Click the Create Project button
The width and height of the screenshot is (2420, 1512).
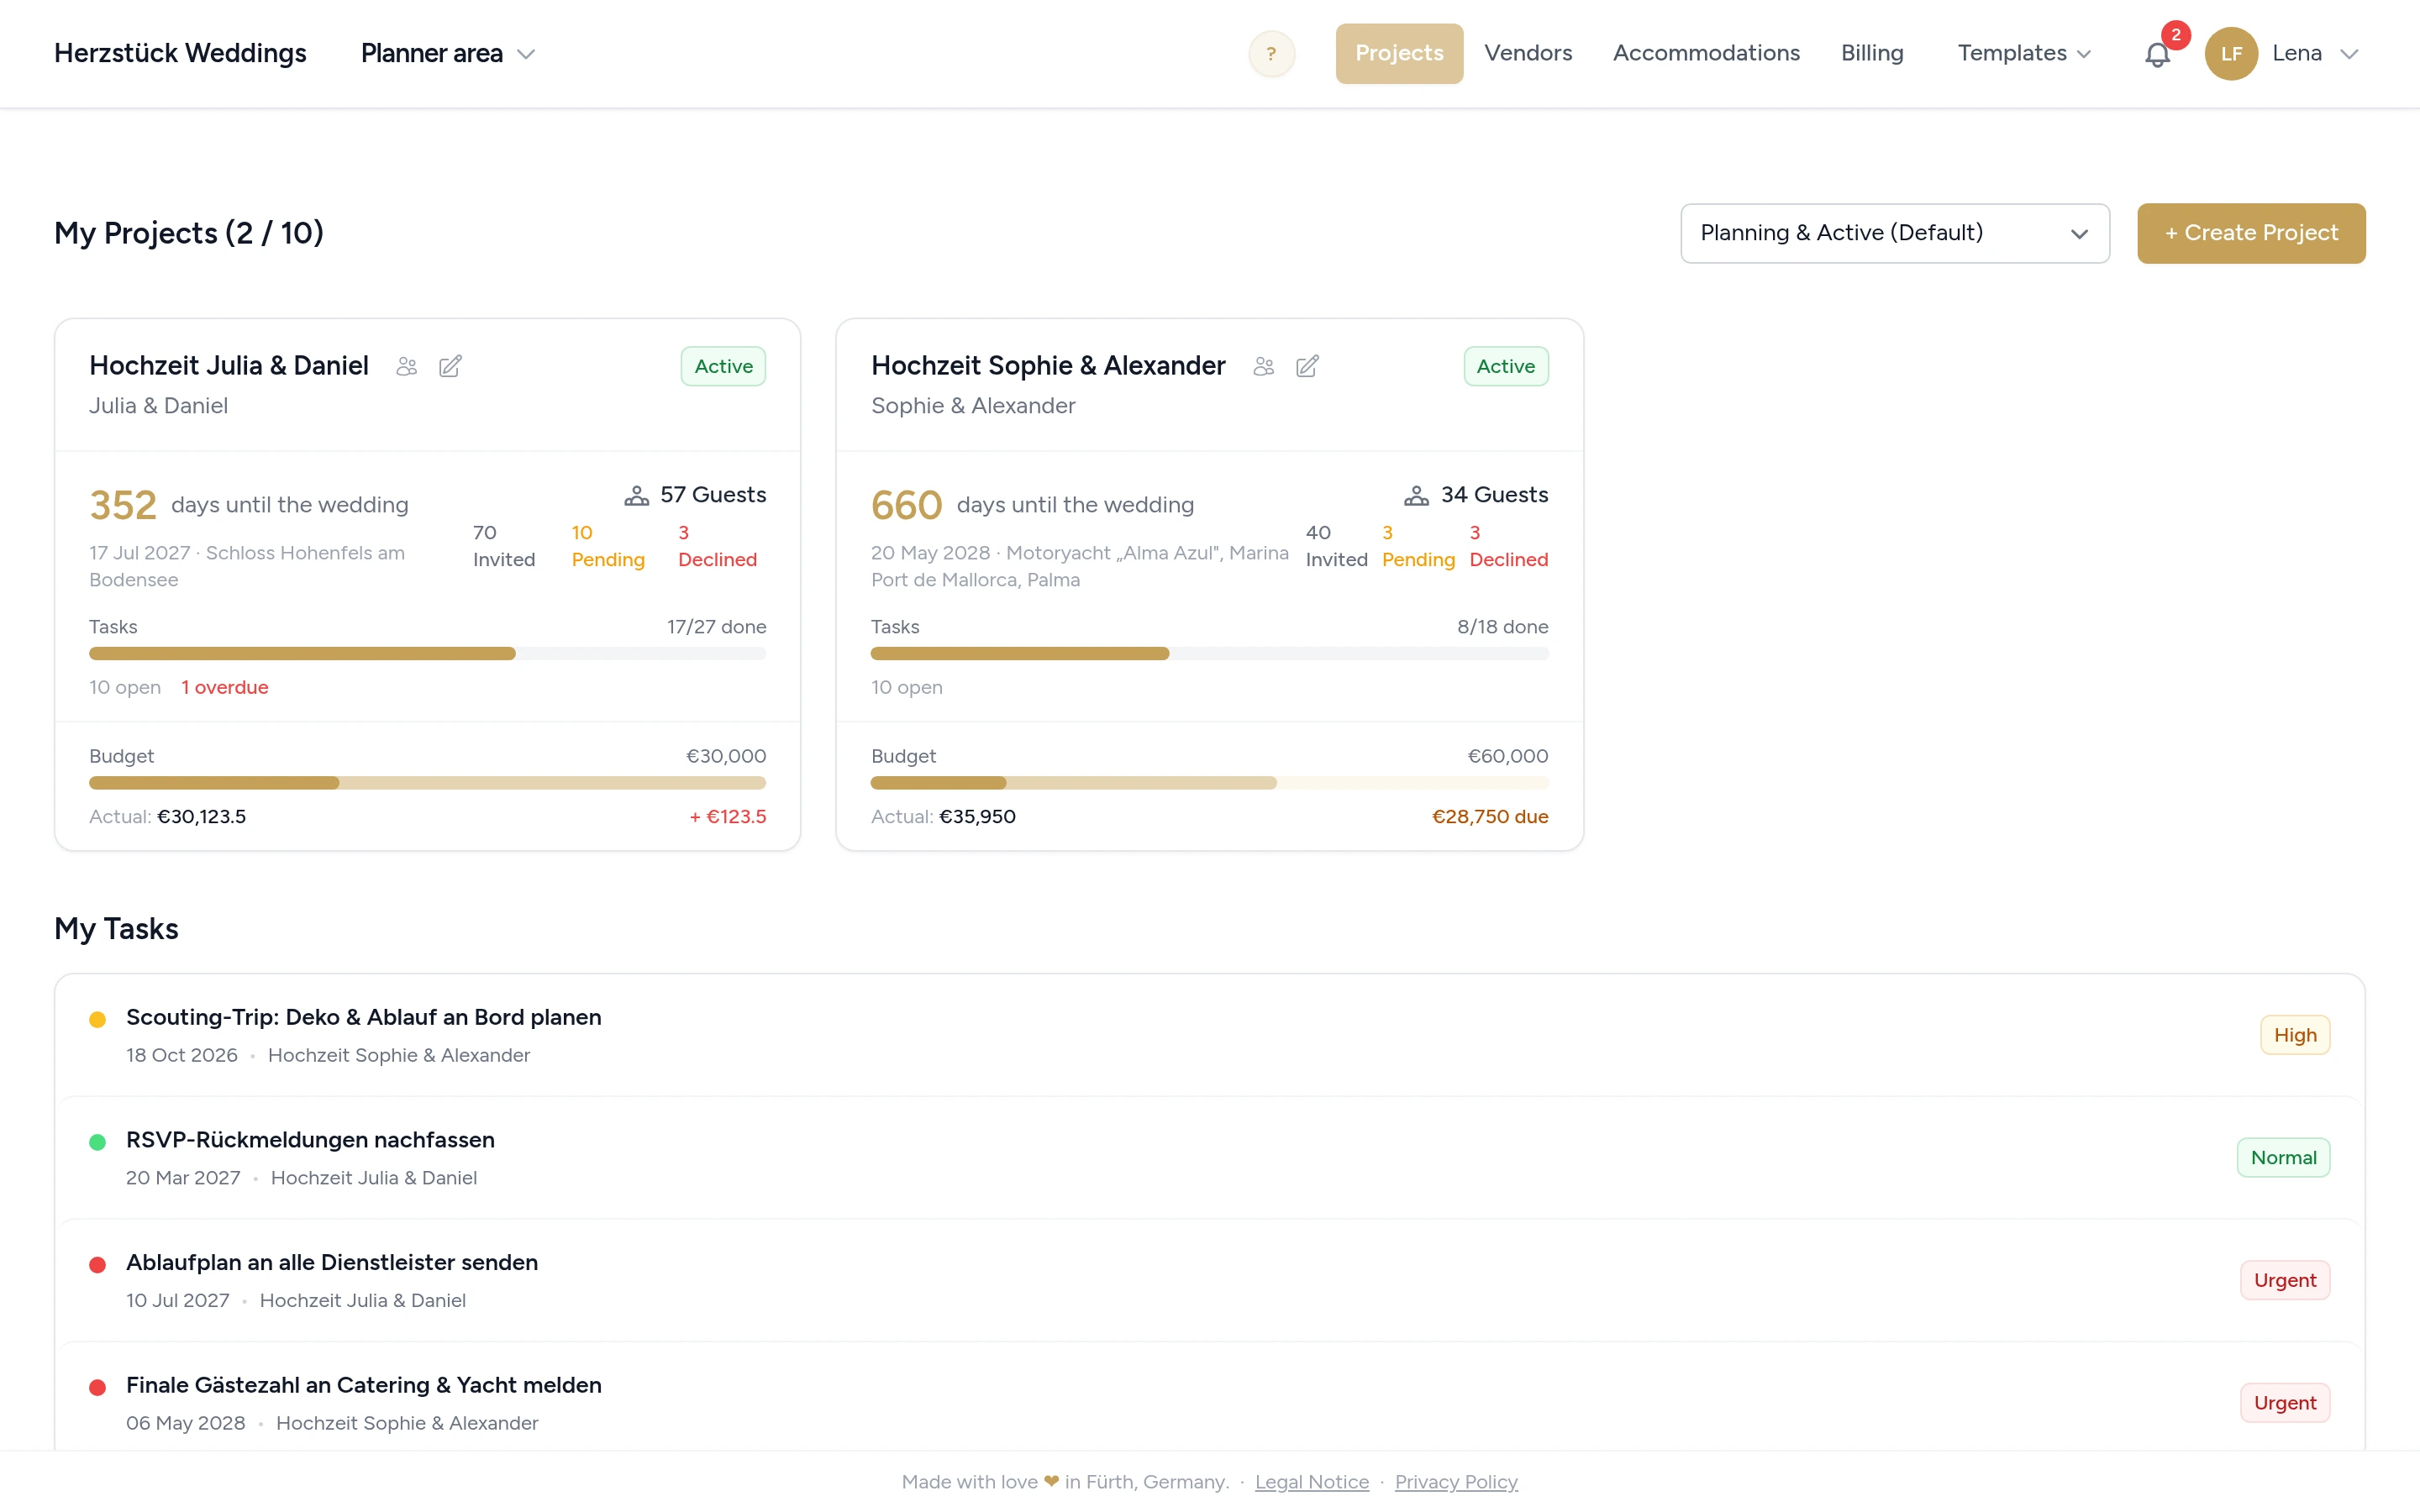(x=2251, y=234)
